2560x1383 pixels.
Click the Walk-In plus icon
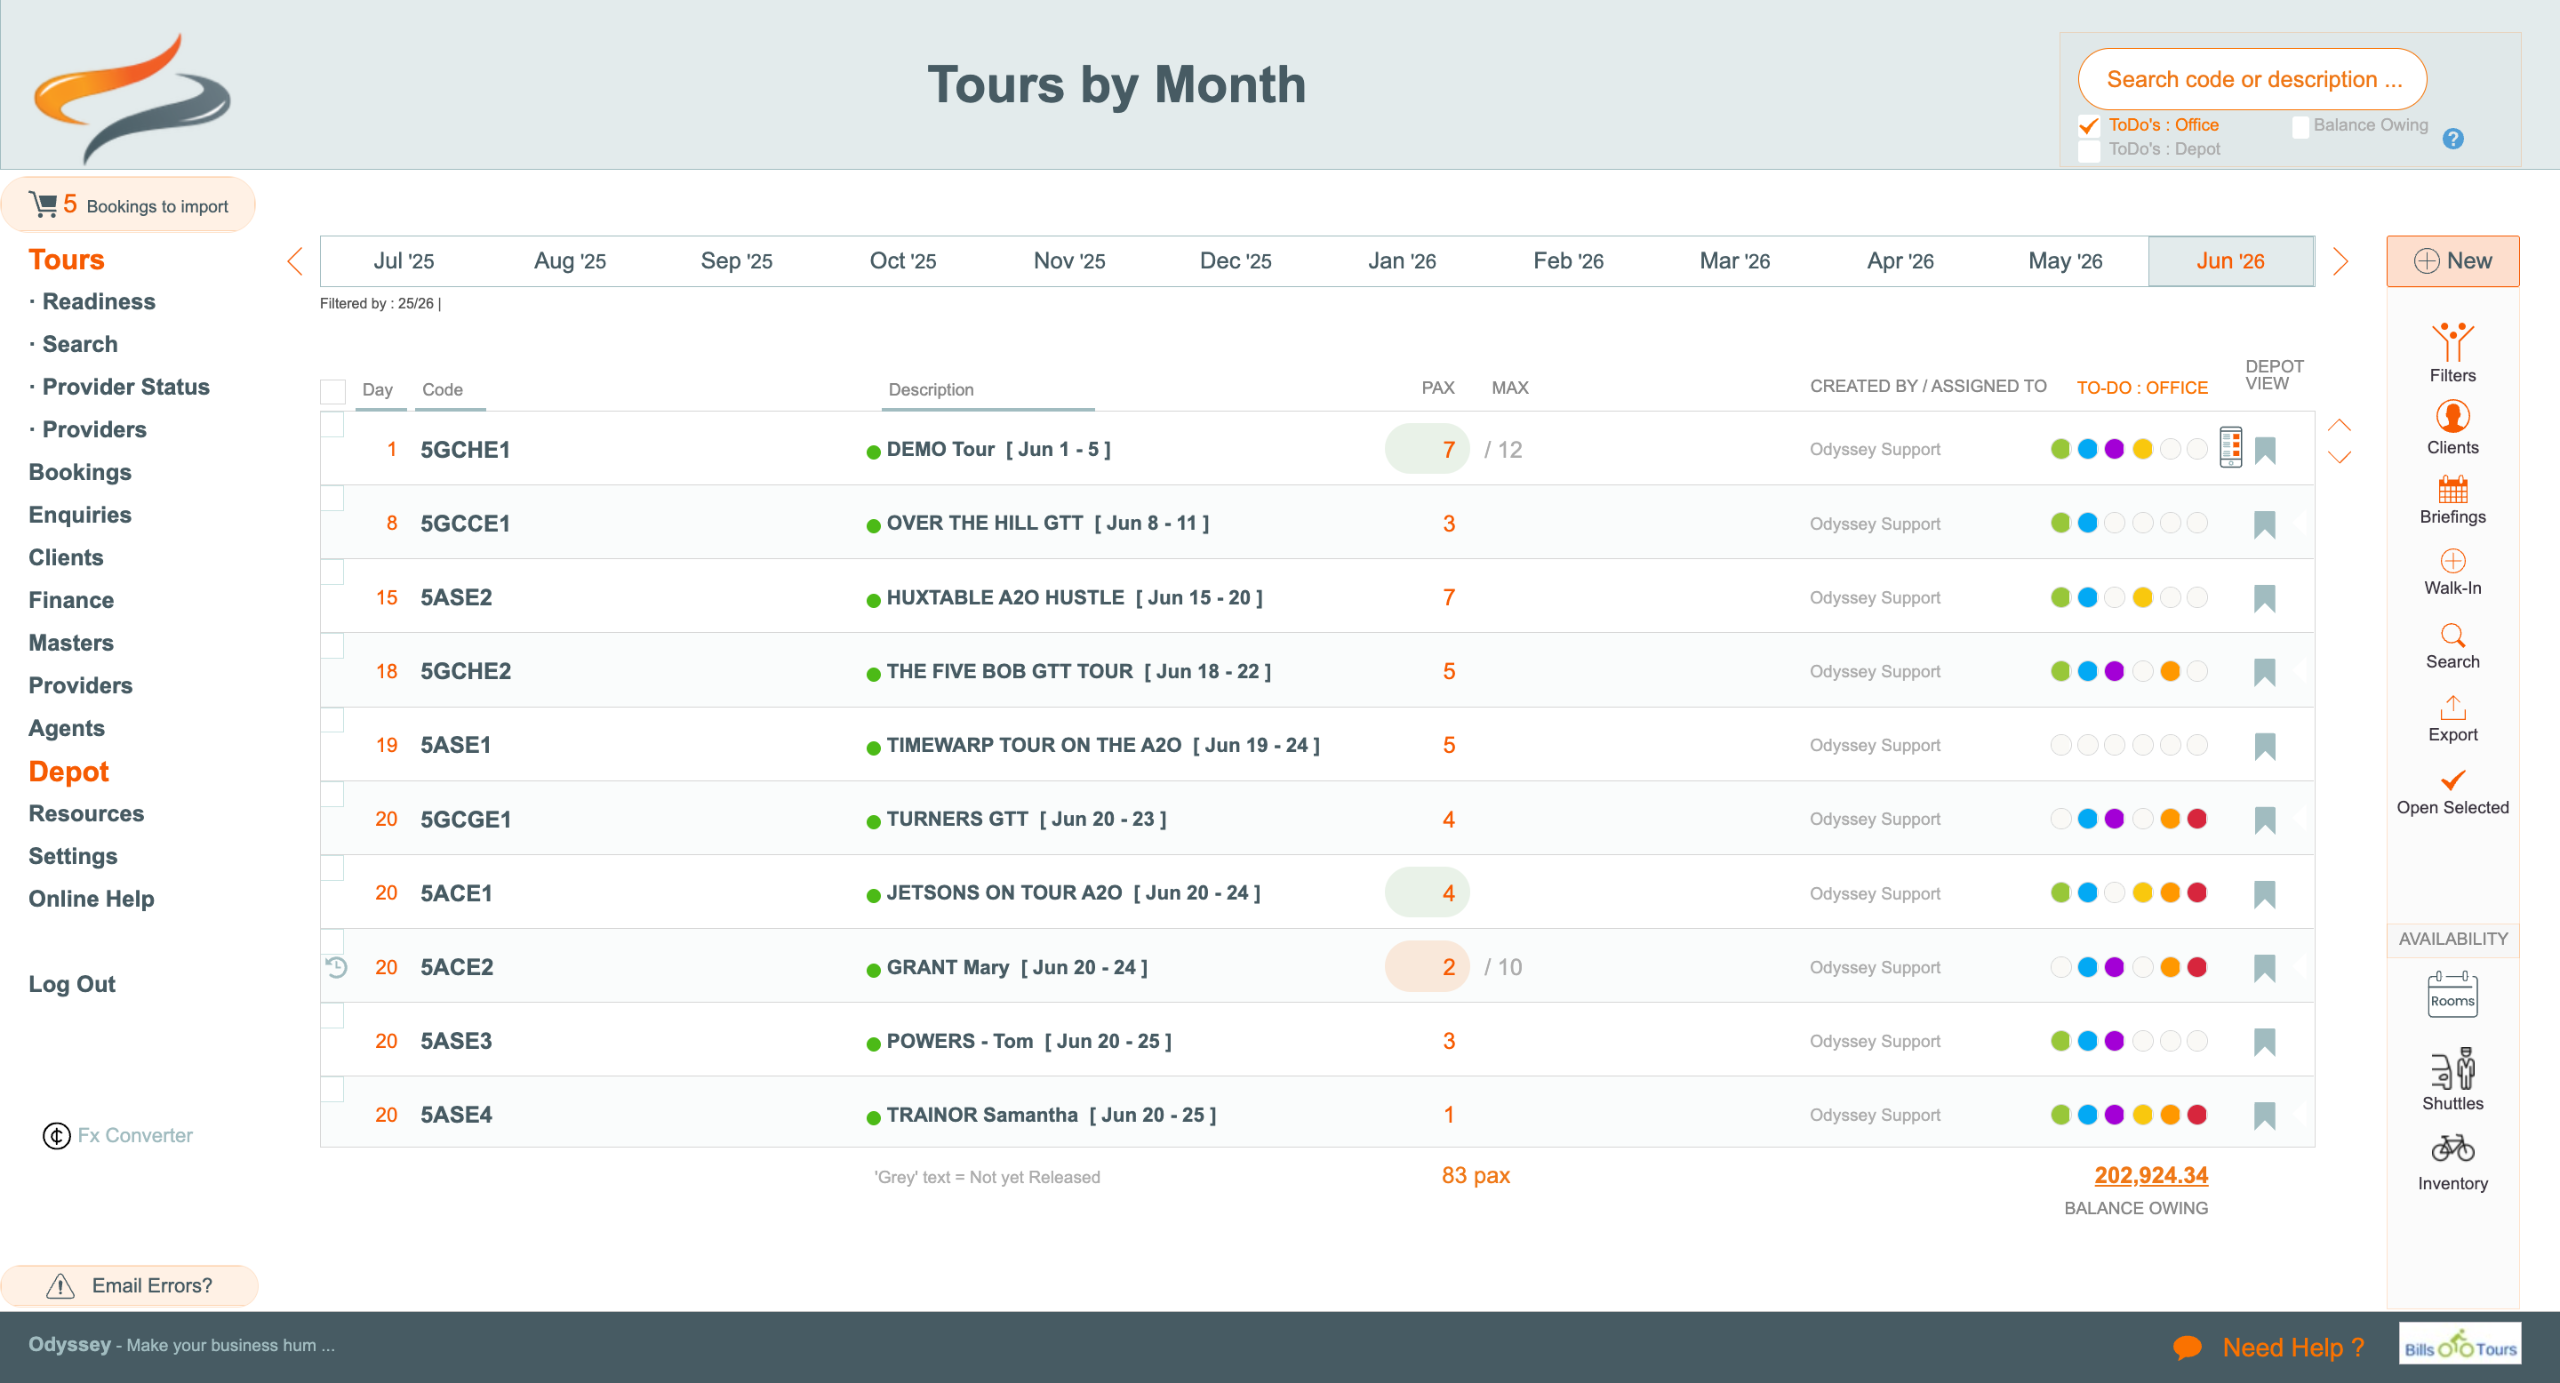click(2452, 561)
